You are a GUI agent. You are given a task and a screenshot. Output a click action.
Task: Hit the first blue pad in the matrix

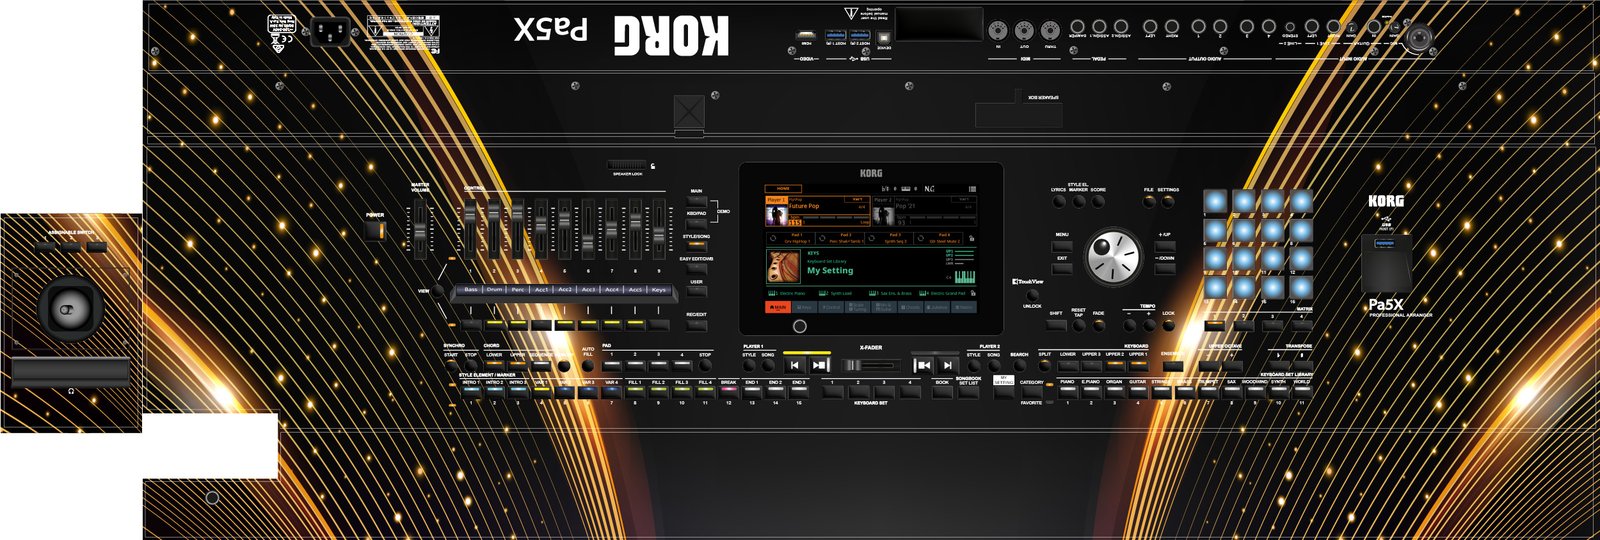1215,203
